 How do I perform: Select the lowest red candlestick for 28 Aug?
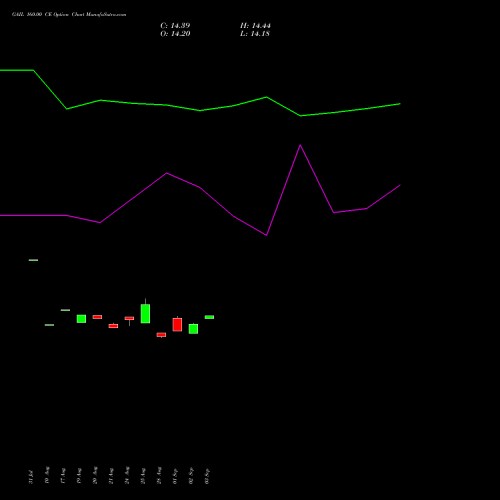point(161,335)
